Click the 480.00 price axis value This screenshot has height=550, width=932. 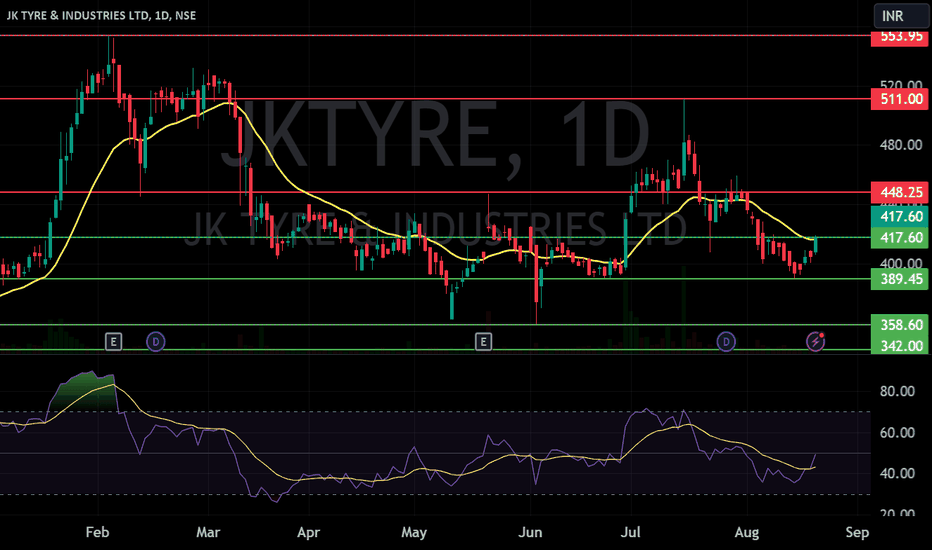(x=901, y=145)
